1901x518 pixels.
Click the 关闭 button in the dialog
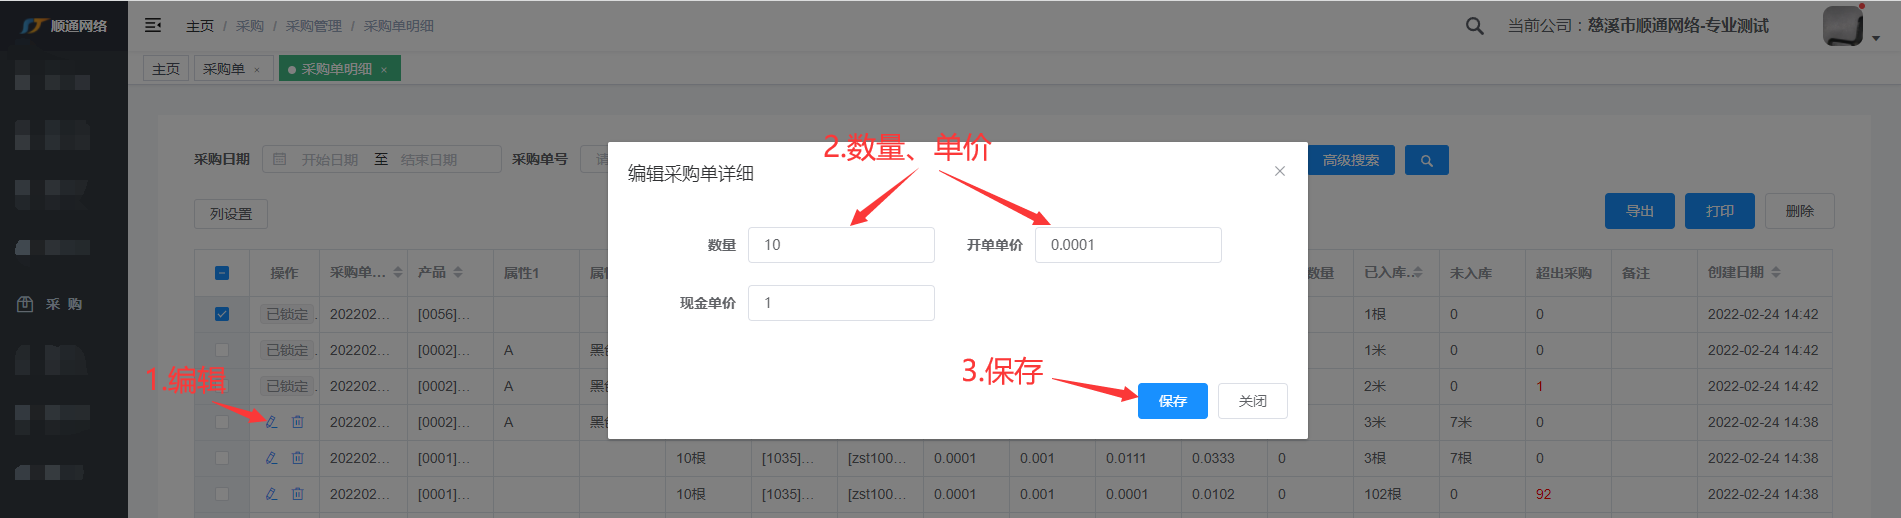1252,401
